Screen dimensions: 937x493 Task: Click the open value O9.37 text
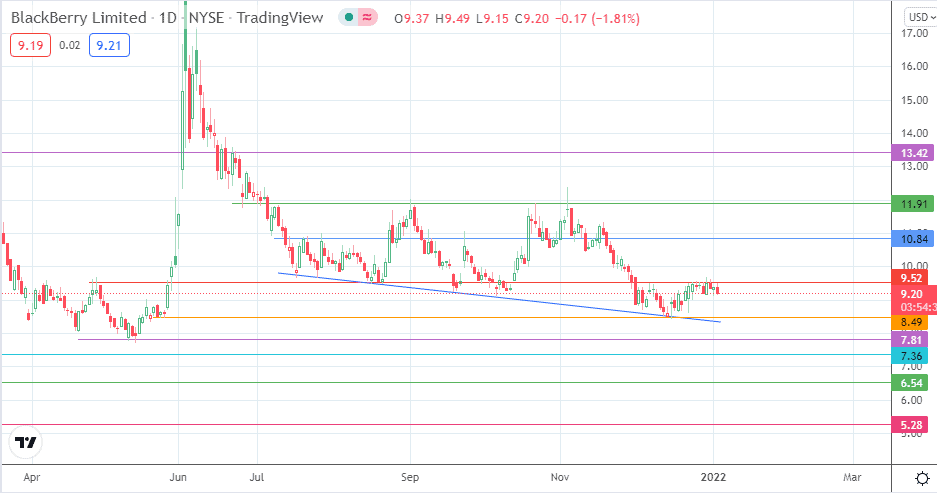click(412, 19)
